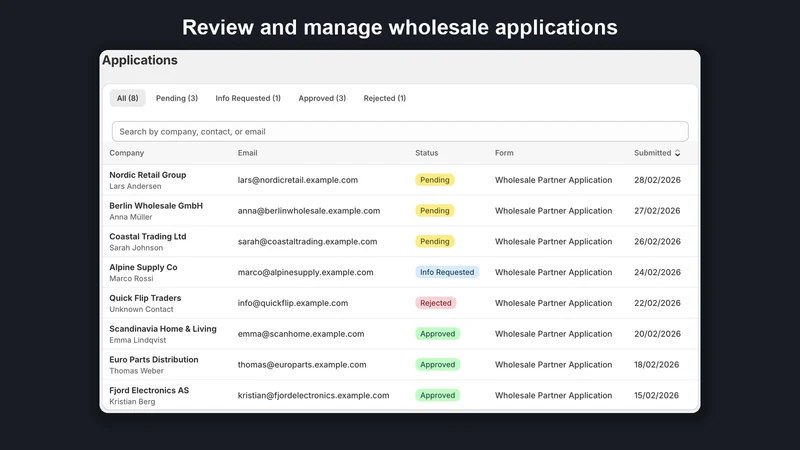Click Pending badge for Berlin Wholesale GmbH
Screen dimensions: 800x450
(x=435, y=211)
